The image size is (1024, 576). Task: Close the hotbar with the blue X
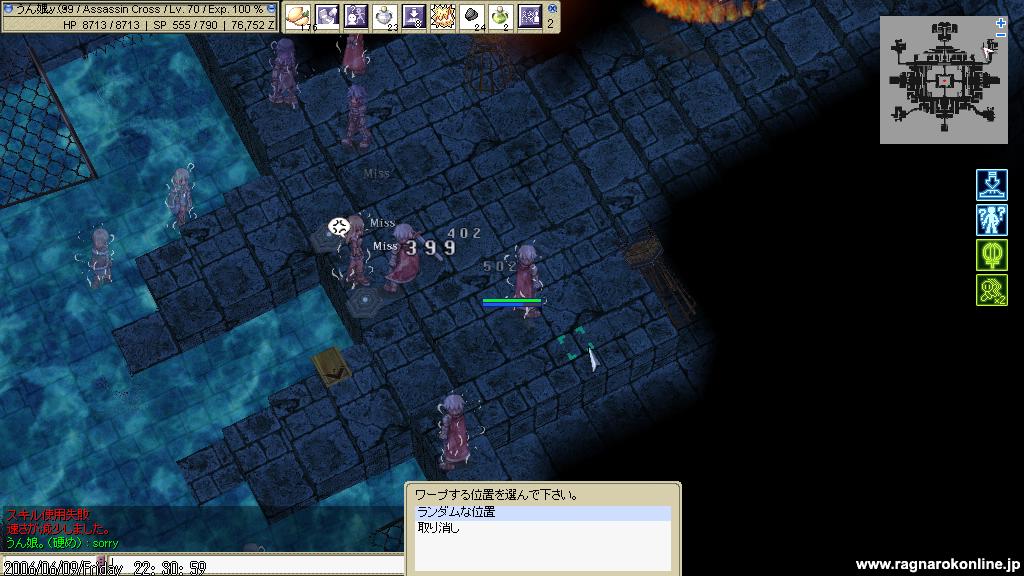(552, 8)
